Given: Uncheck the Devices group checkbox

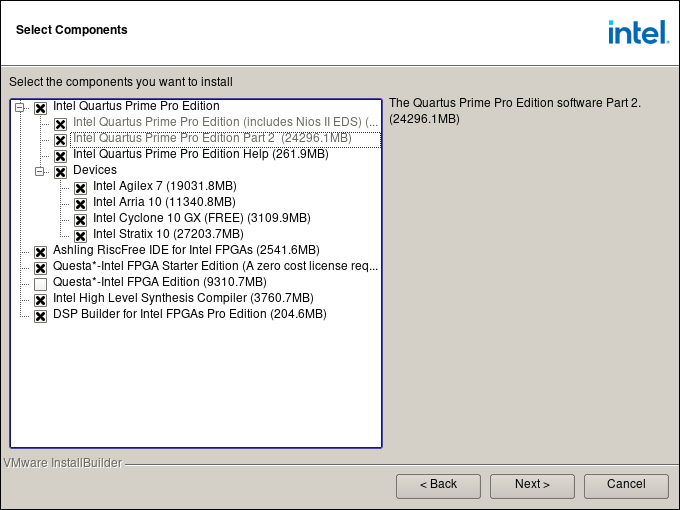Looking at the screenshot, I should point(60,172).
